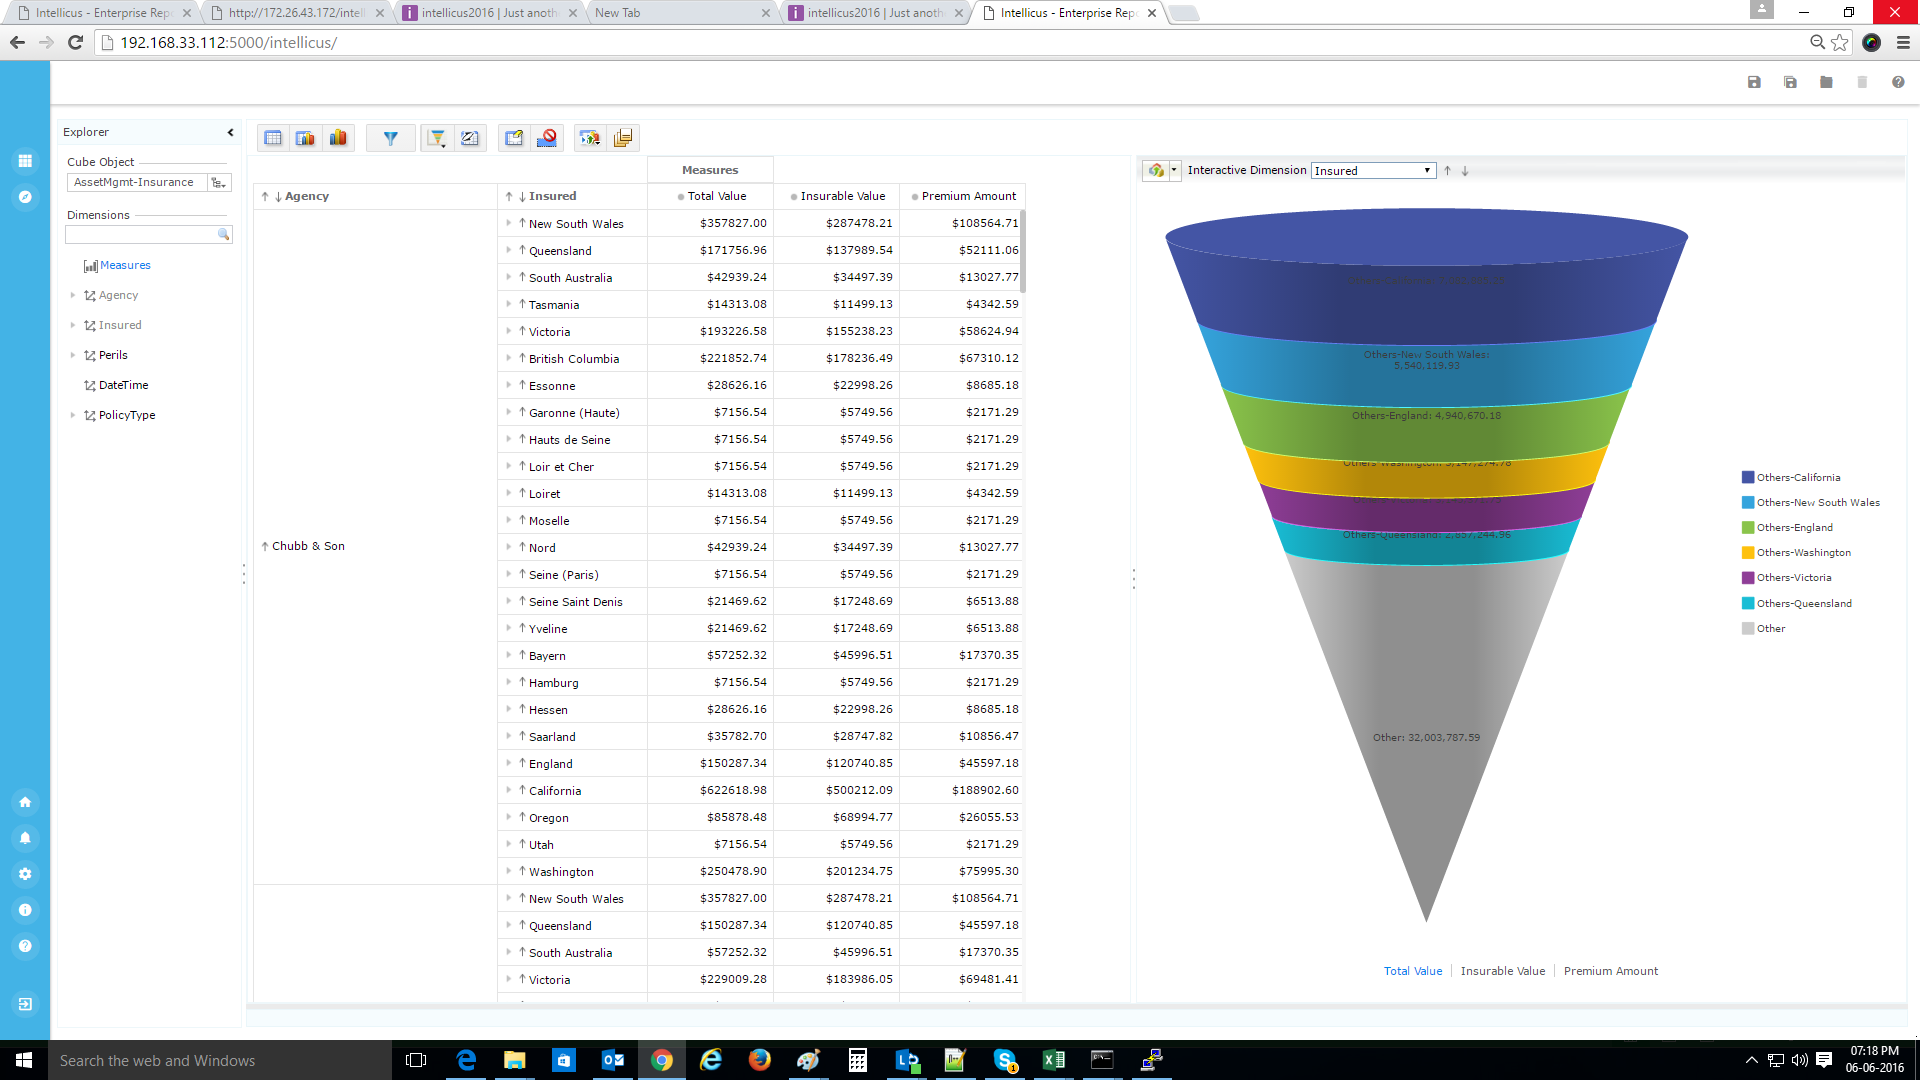Image resolution: width=1920 pixels, height=1080 pixels.
Task: Toggle Others-California legend entry
Action: 1797,478
